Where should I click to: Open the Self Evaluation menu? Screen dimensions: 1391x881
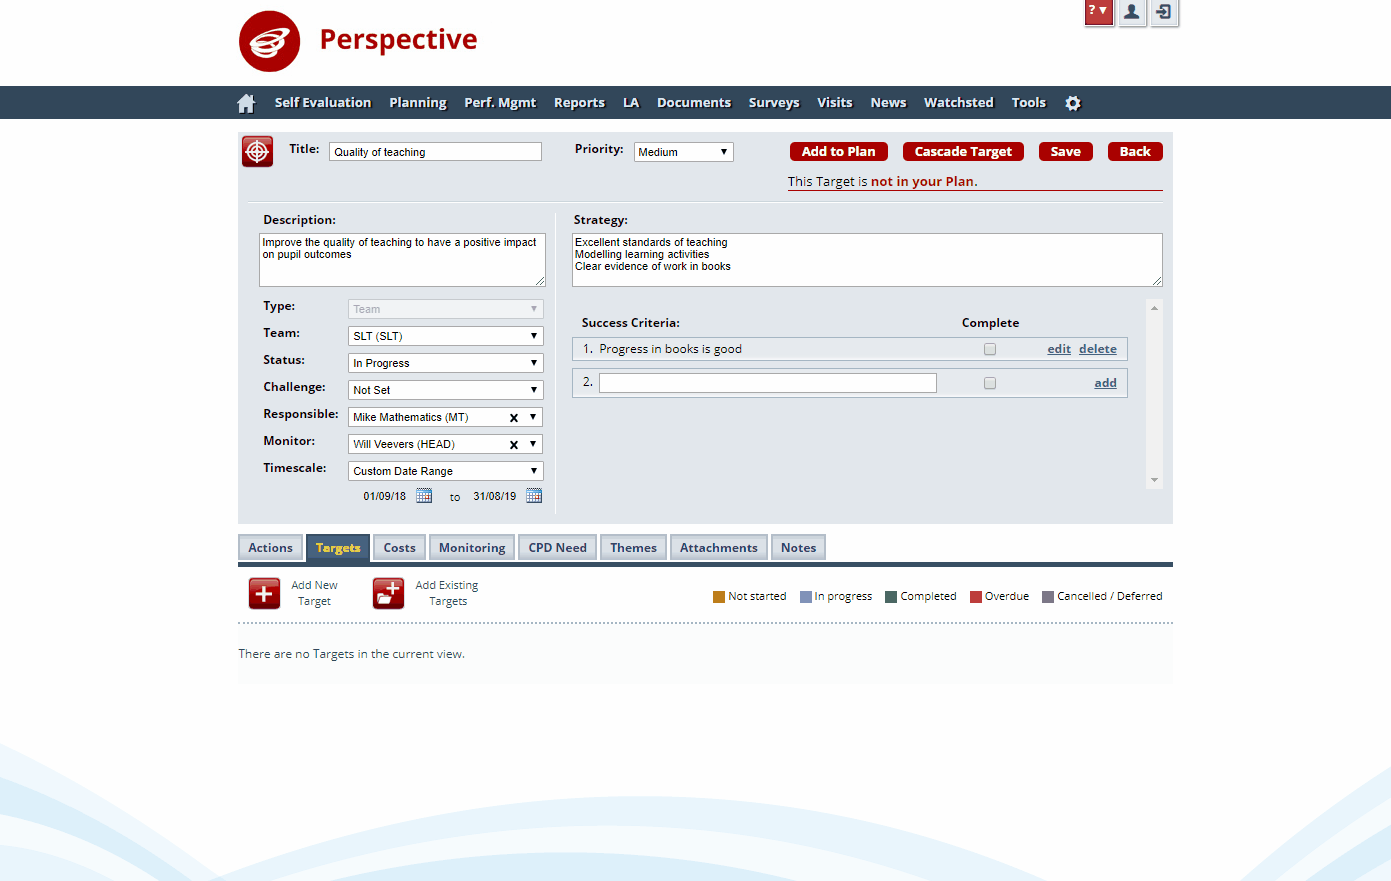[322, 103]
